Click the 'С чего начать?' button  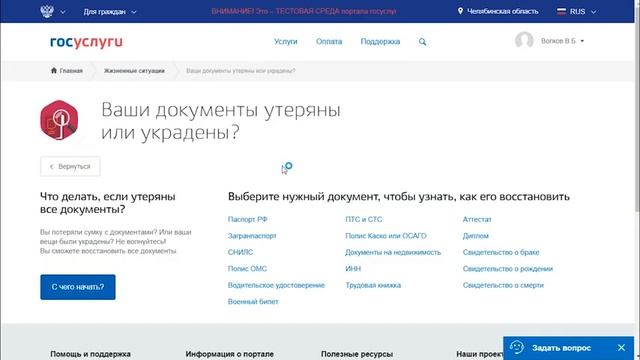pos(78,287)
